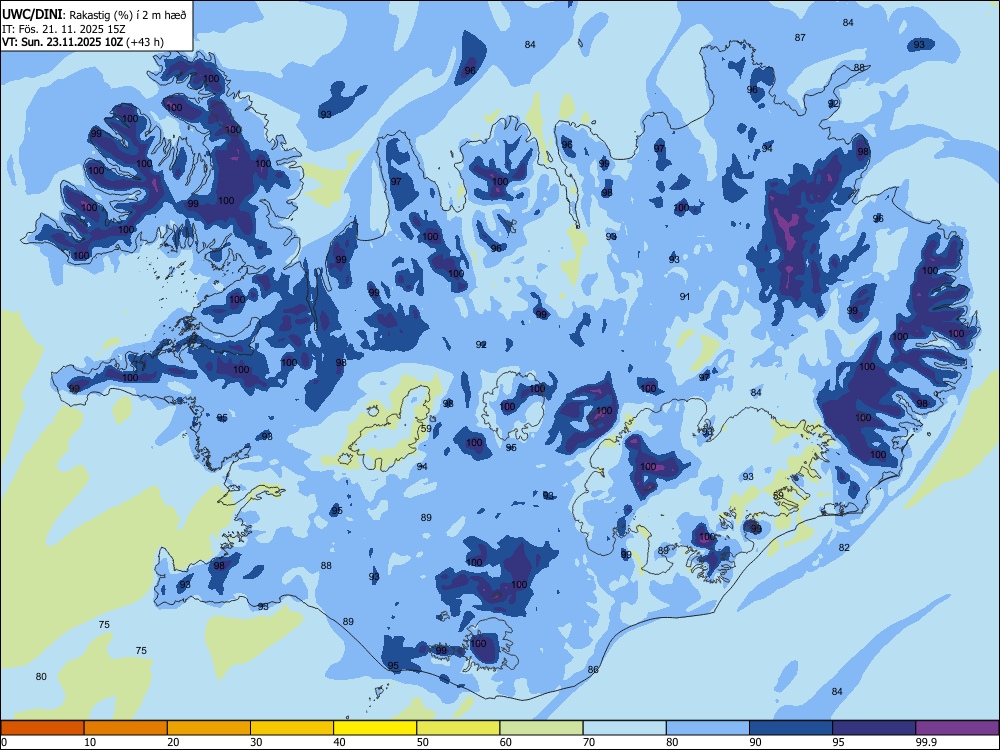Click the dark orange 0–10 legend swatch
Viewport: 1000px width, 750px height.
pos(42,728)
